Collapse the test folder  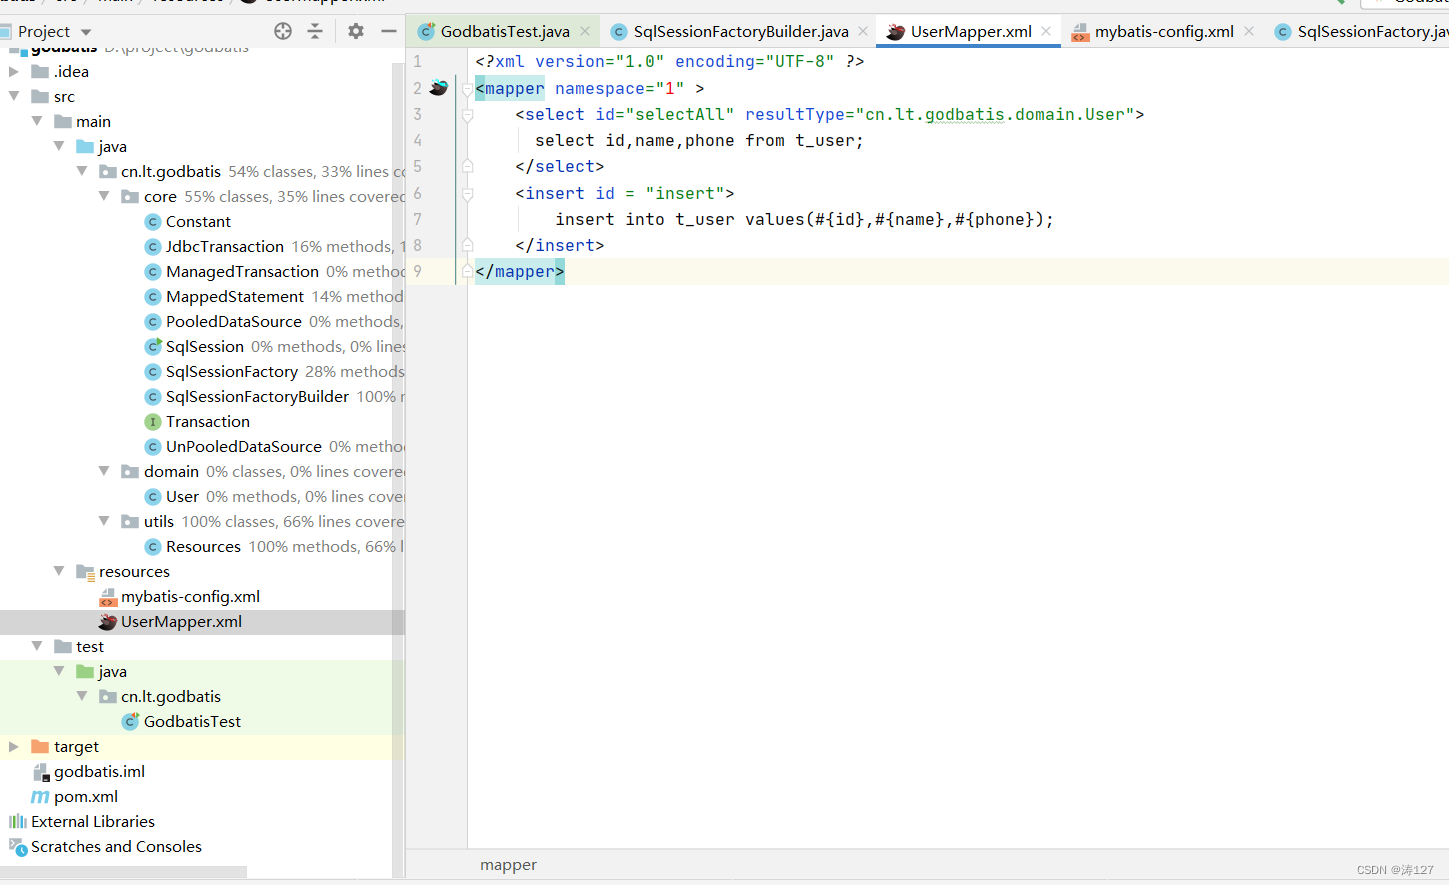(36, 646)
